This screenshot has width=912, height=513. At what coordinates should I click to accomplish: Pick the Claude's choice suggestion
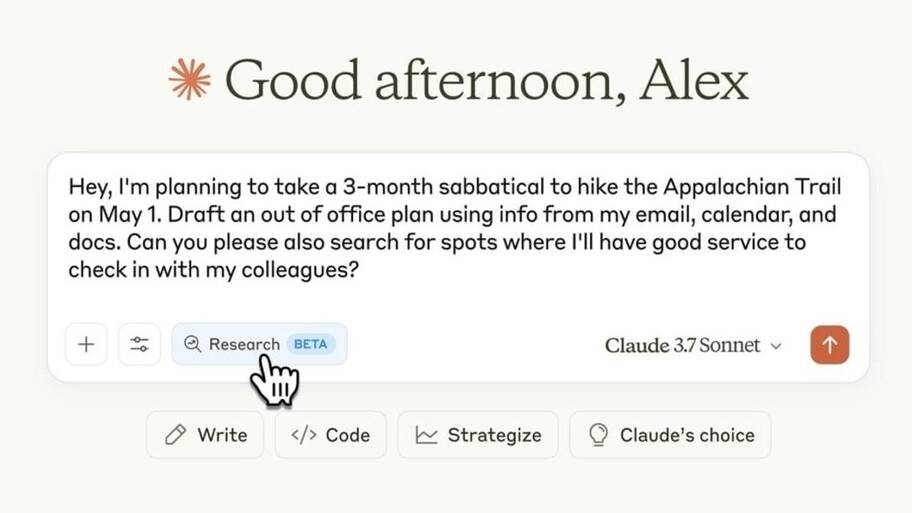[x=671, y=434]
